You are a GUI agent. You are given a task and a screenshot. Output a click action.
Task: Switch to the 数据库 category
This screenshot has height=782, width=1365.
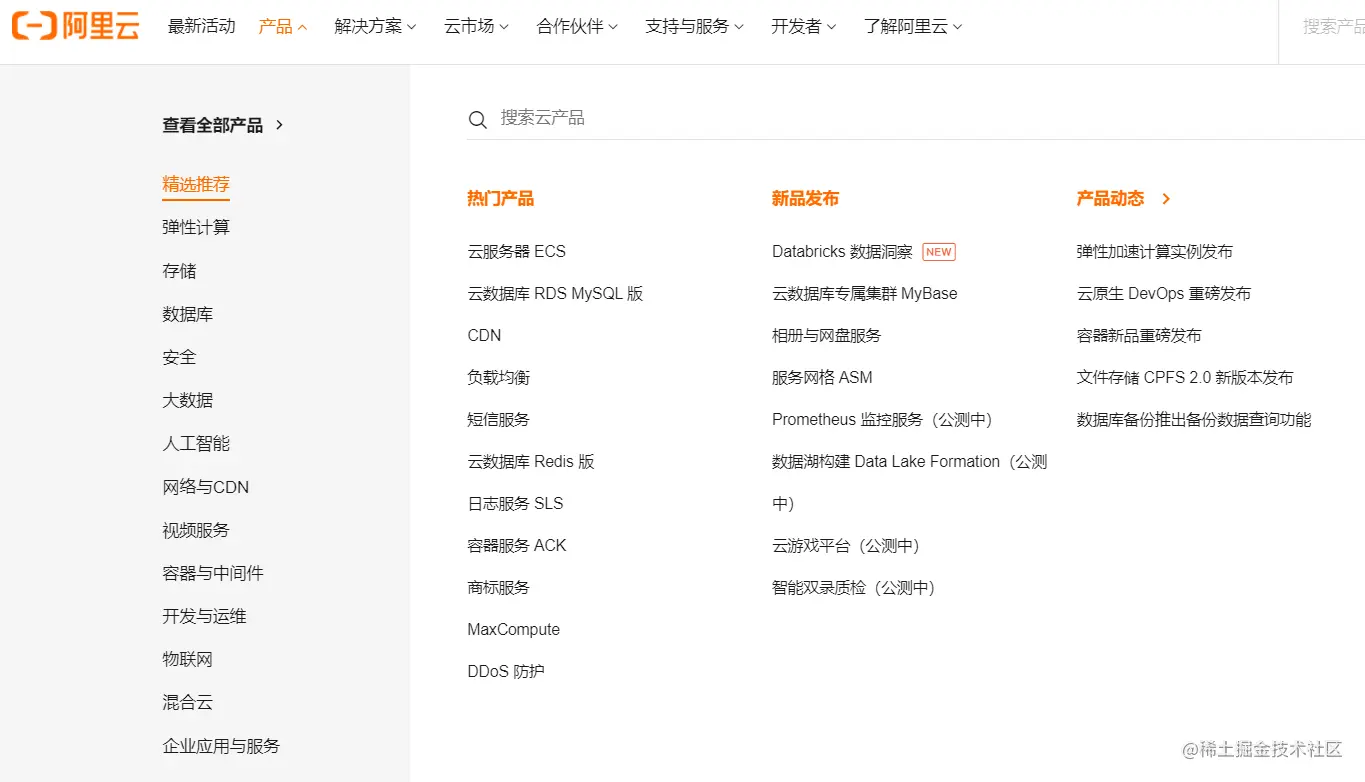pyautogui.click(x=188, y=314)
